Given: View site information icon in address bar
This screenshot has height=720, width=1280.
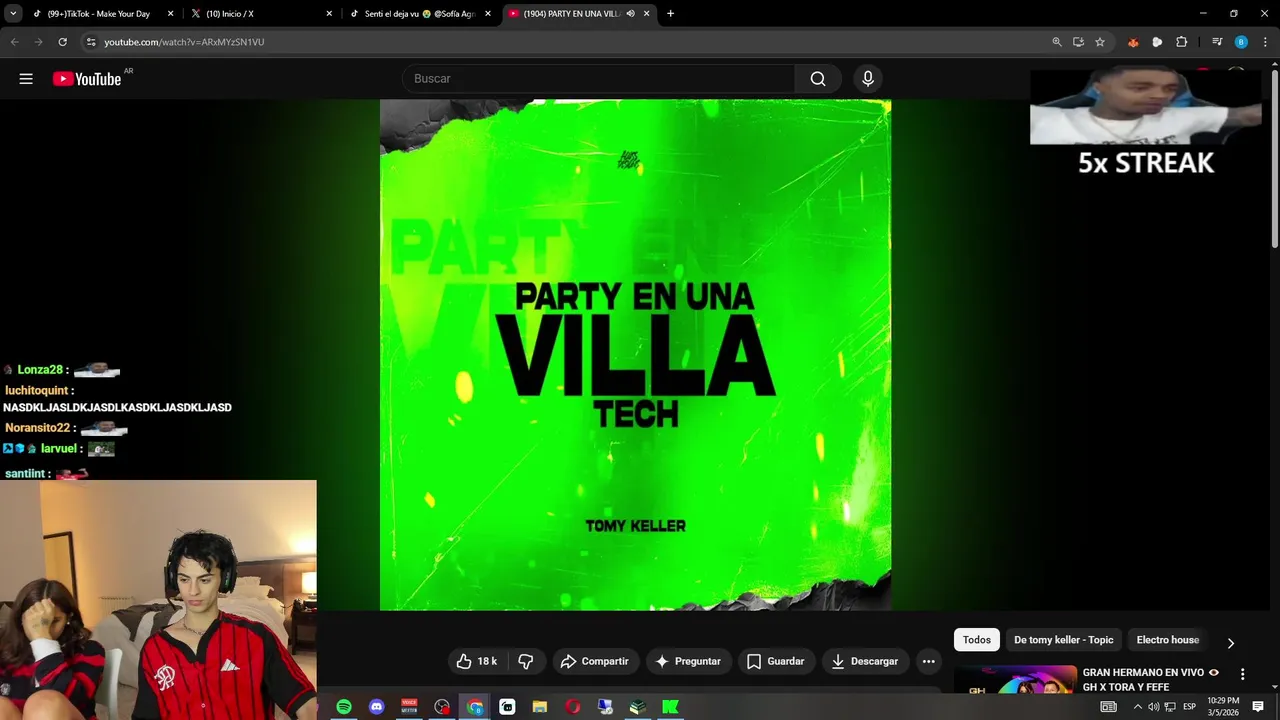Looking at the screenshot, I should click(x=91, y=42).
